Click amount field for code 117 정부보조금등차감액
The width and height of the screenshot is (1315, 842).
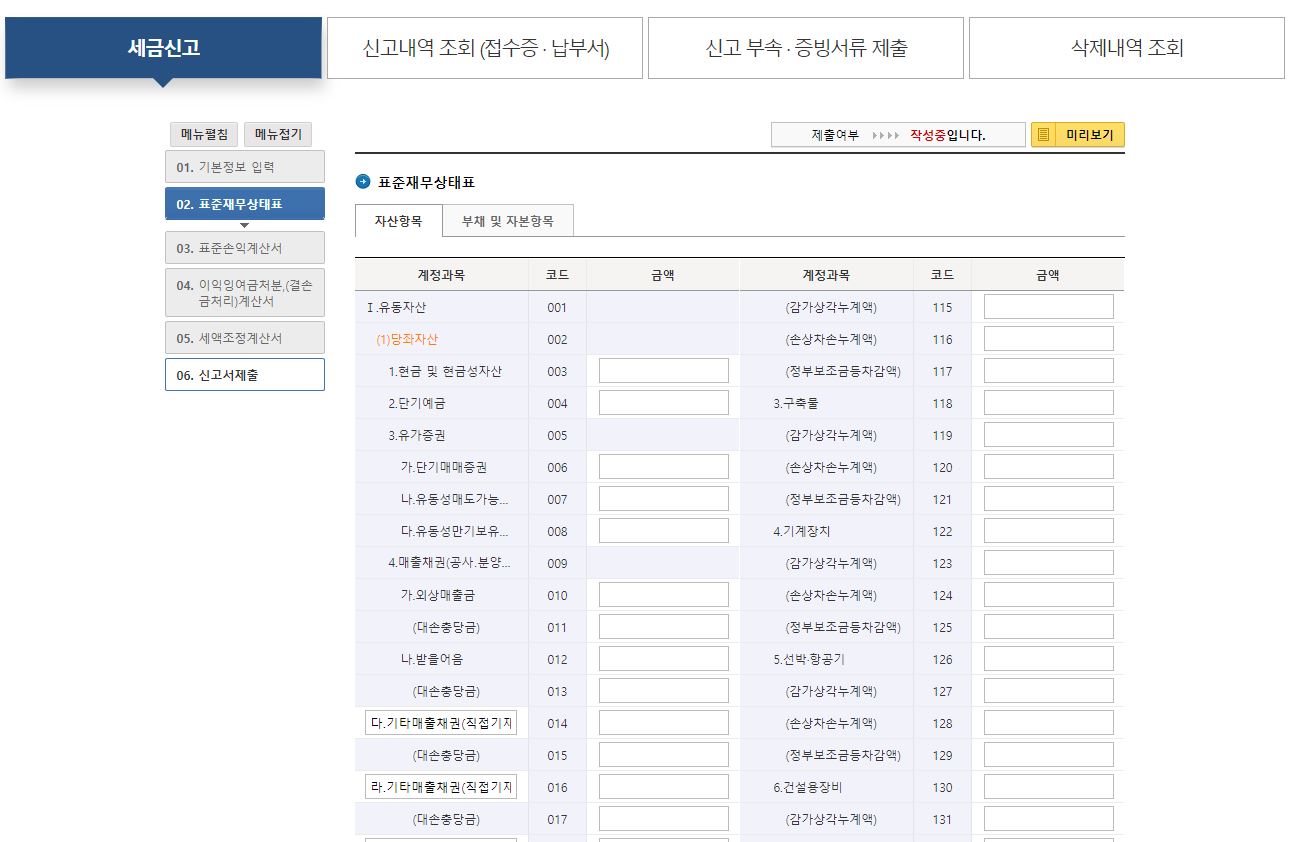click(x=1049, y=371)
